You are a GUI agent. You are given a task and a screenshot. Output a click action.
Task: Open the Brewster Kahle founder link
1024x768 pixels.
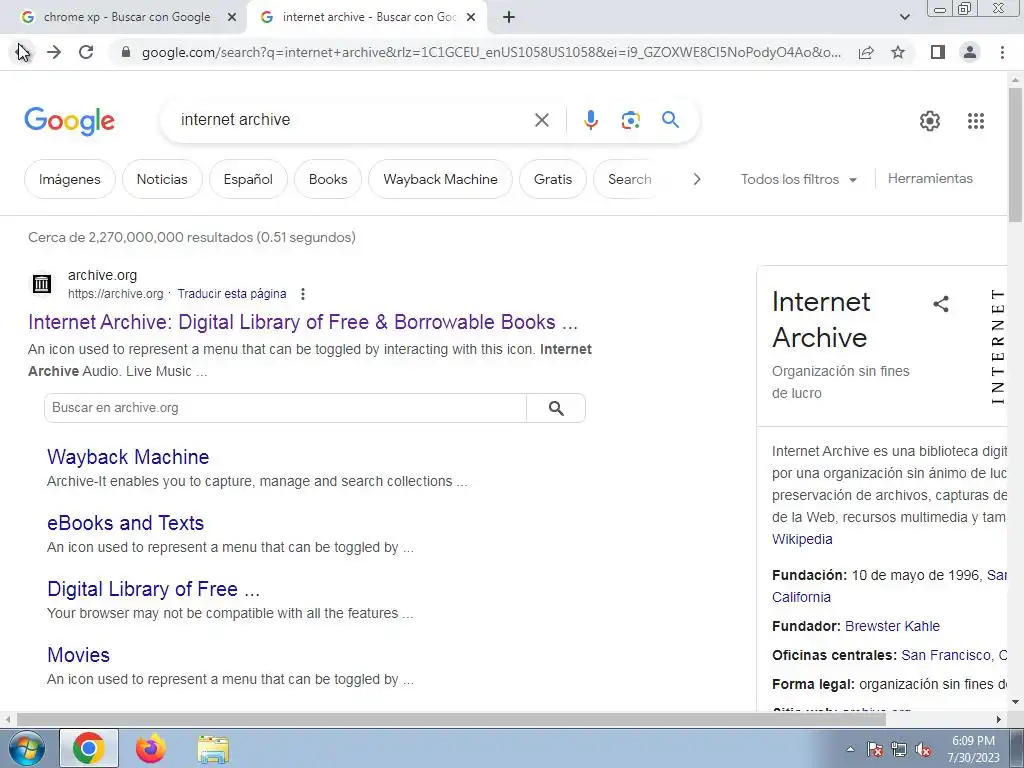pos(892,626)
